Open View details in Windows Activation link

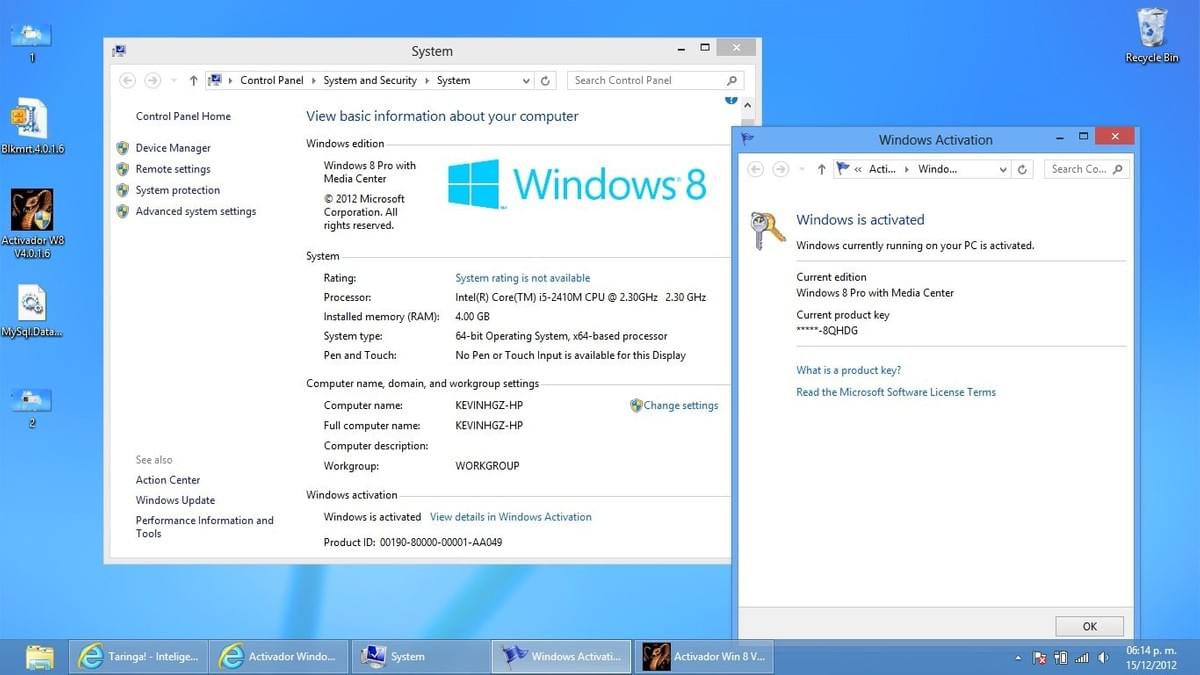(x=511, y=517)
